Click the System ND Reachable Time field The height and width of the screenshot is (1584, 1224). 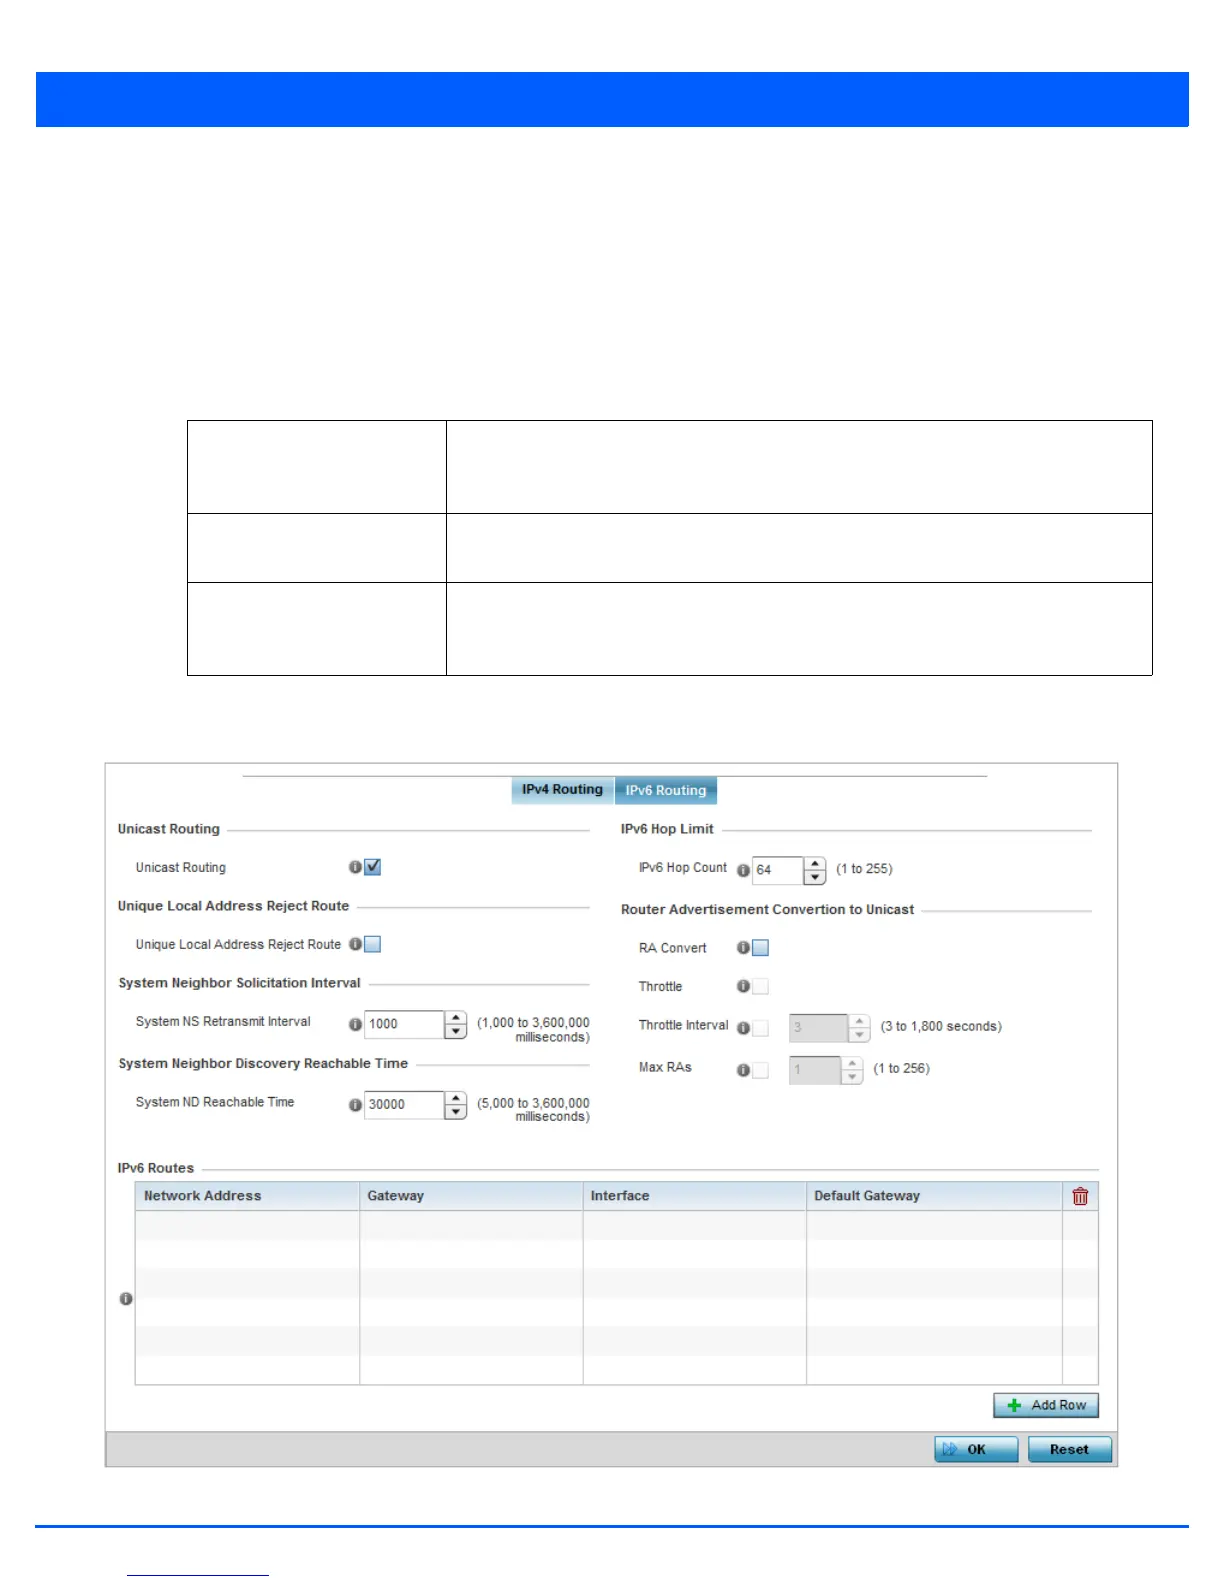coord(404,1105)
